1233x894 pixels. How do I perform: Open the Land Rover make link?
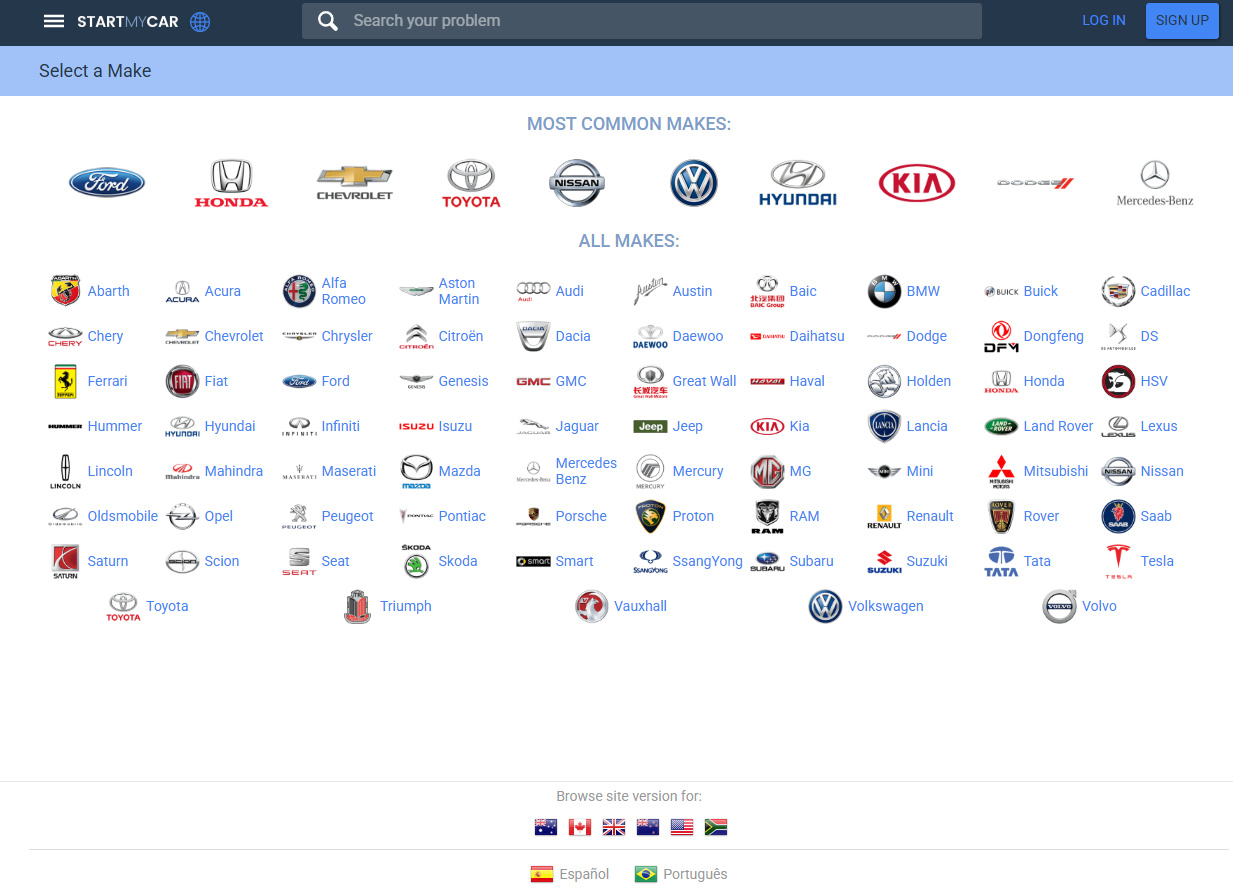1059,426
